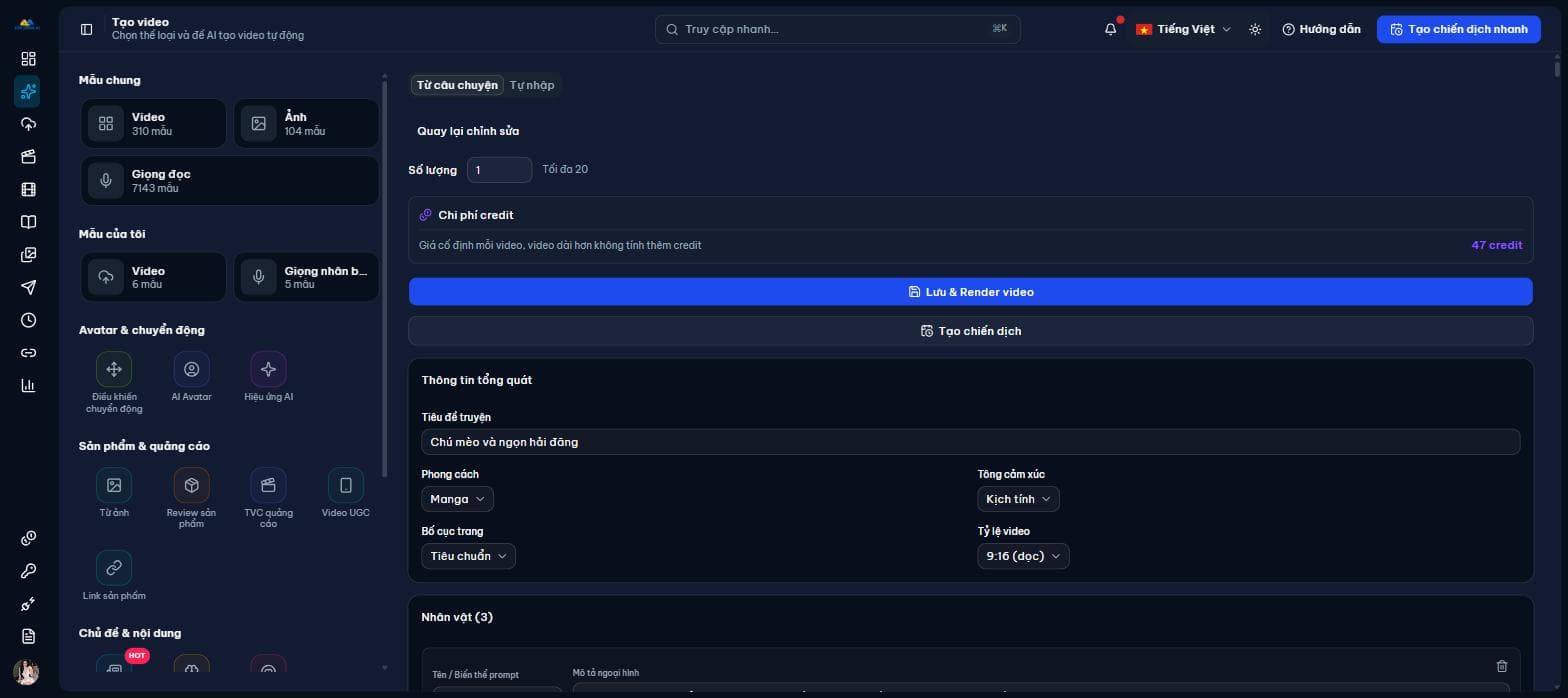Open the Tiếng Việt language dropdown
The width and height of the screenshot is (1568, 698).
click(x=1183, y=29)
